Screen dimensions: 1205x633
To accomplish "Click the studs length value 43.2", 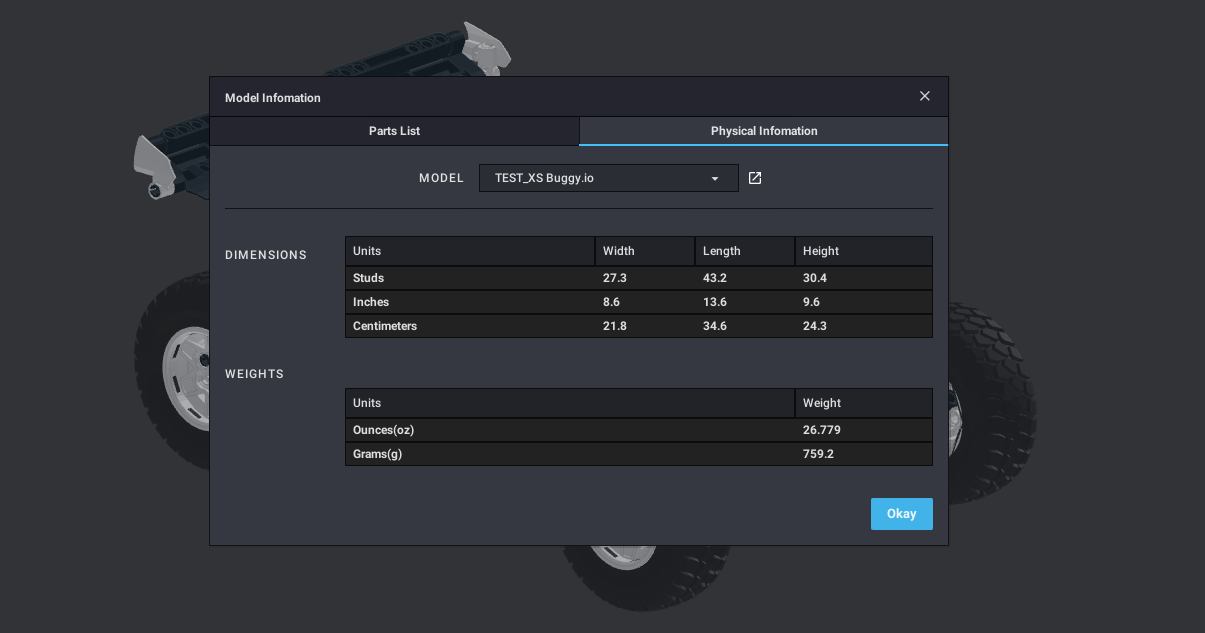I will [715, 278].
